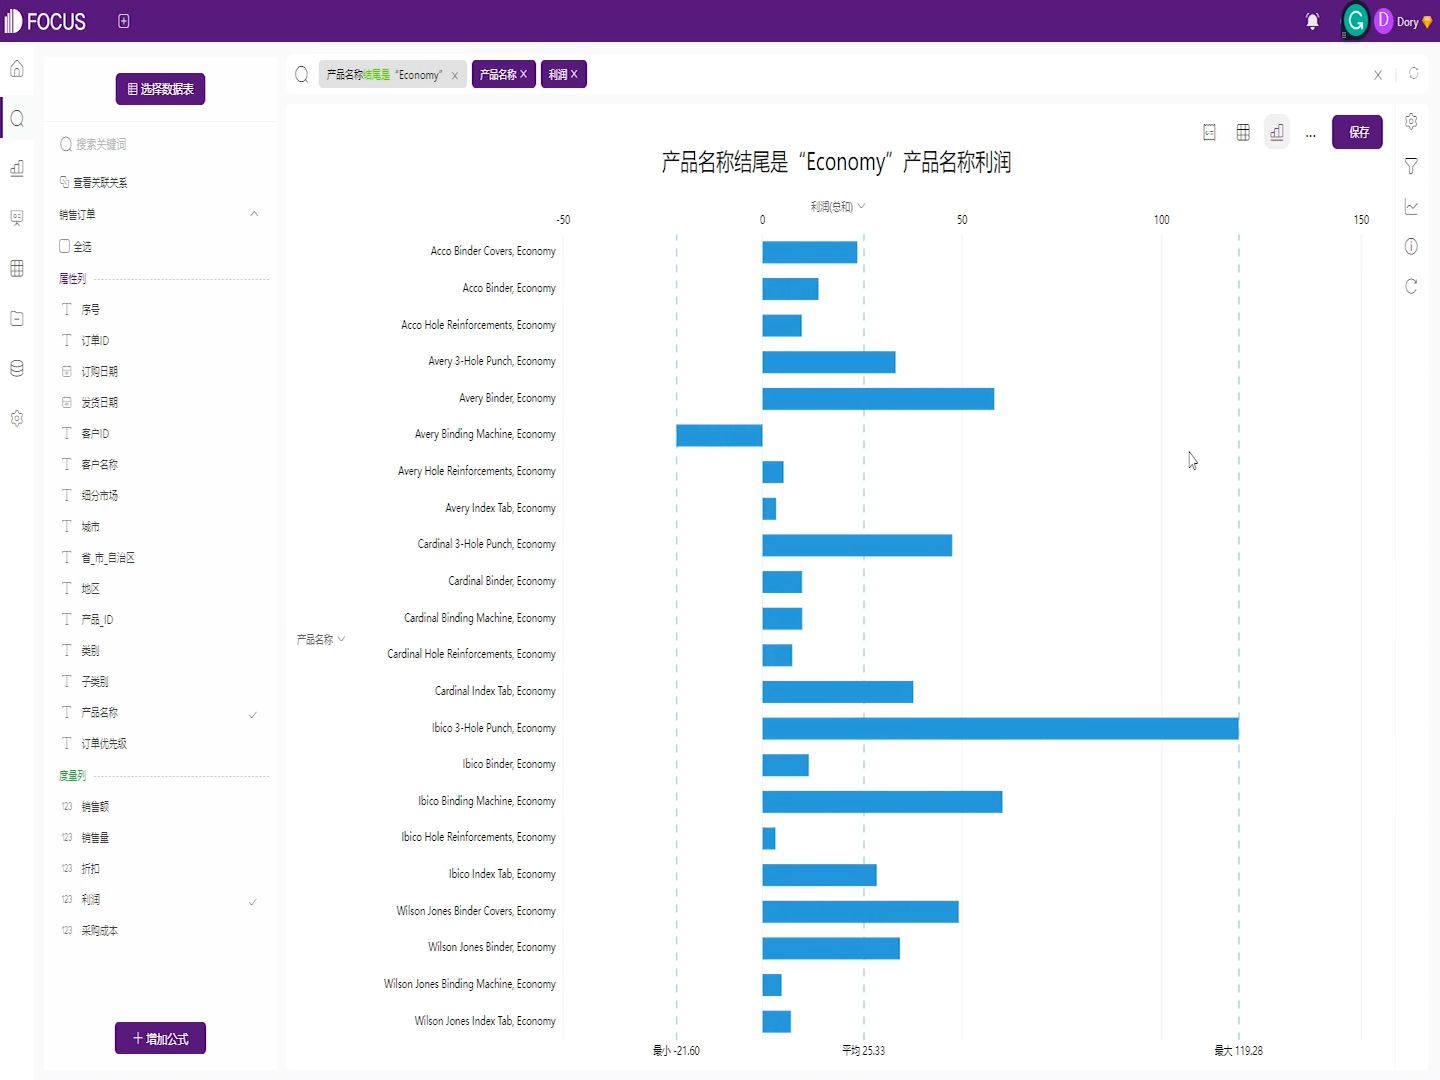Screen dimensions: 1440x1080
Task: Clear the search bar with the X
Action: [x=1378, y=75]
